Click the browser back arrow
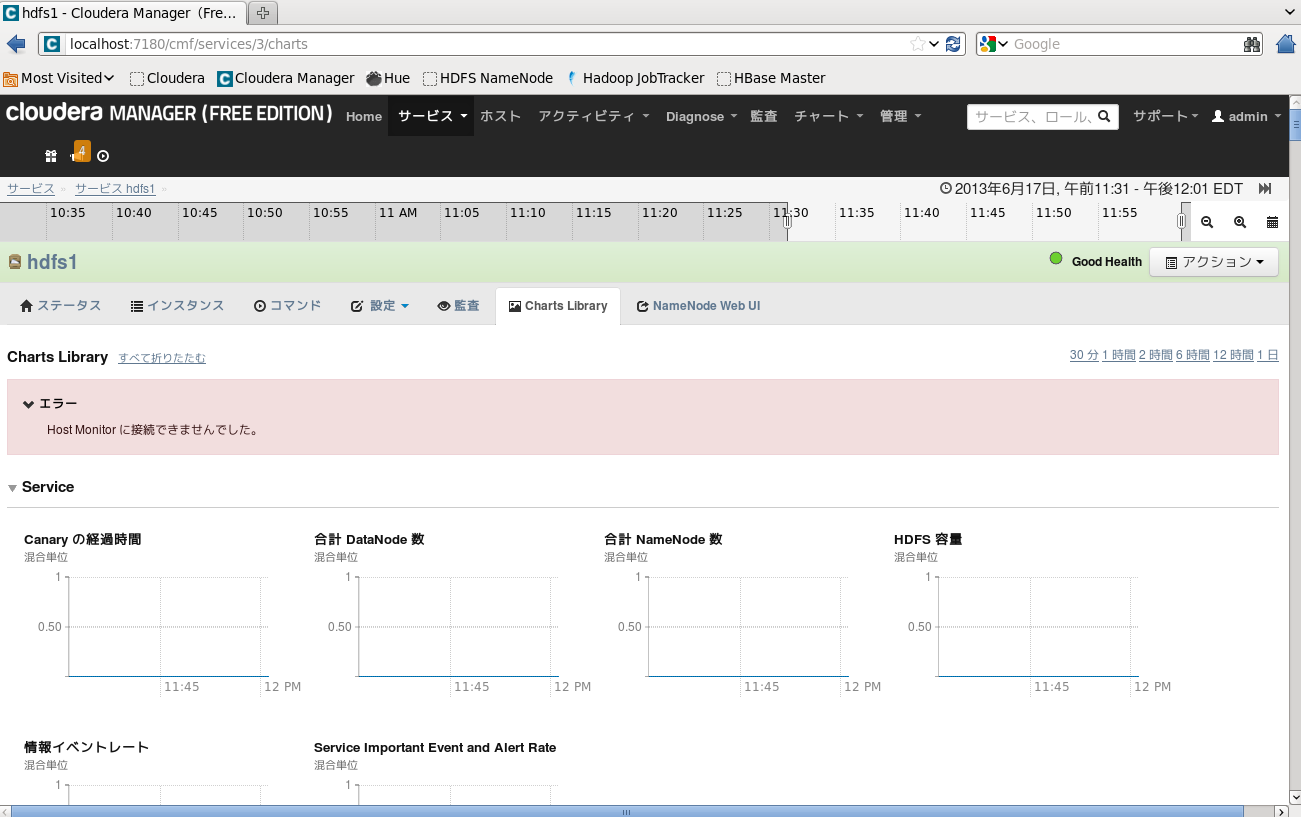This screenshot has width=1301, height=817. (16, 44)
